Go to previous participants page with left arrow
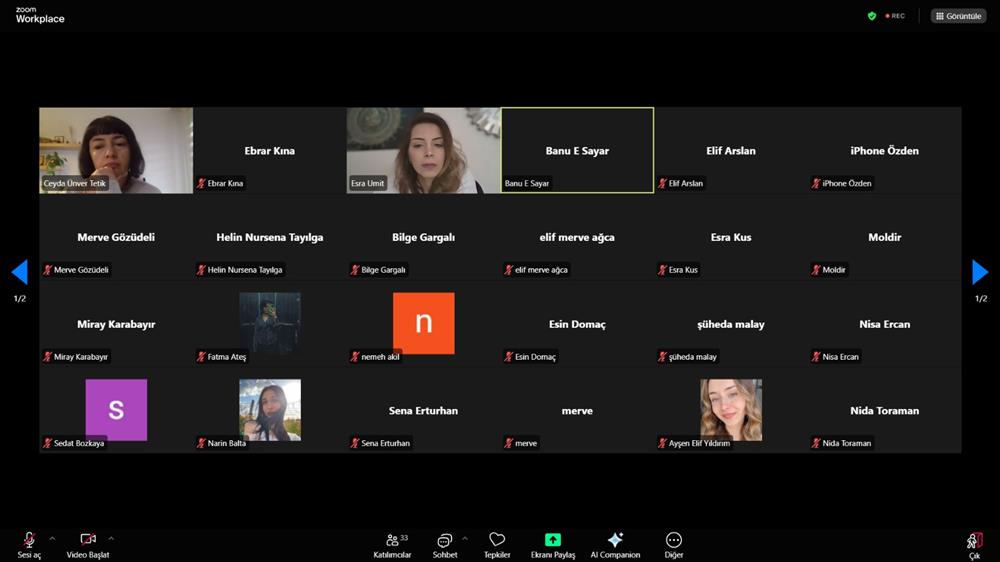 (x=19, y=272)
